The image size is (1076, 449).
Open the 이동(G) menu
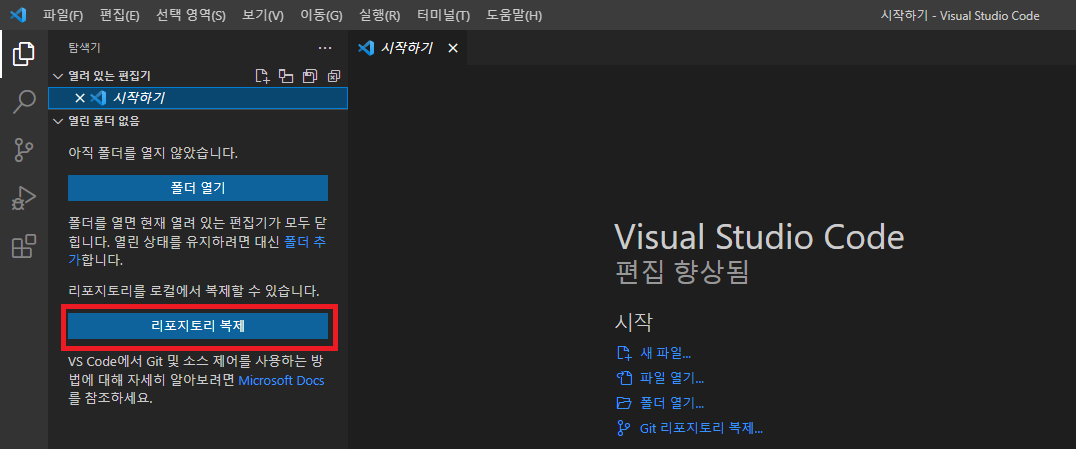321,15
